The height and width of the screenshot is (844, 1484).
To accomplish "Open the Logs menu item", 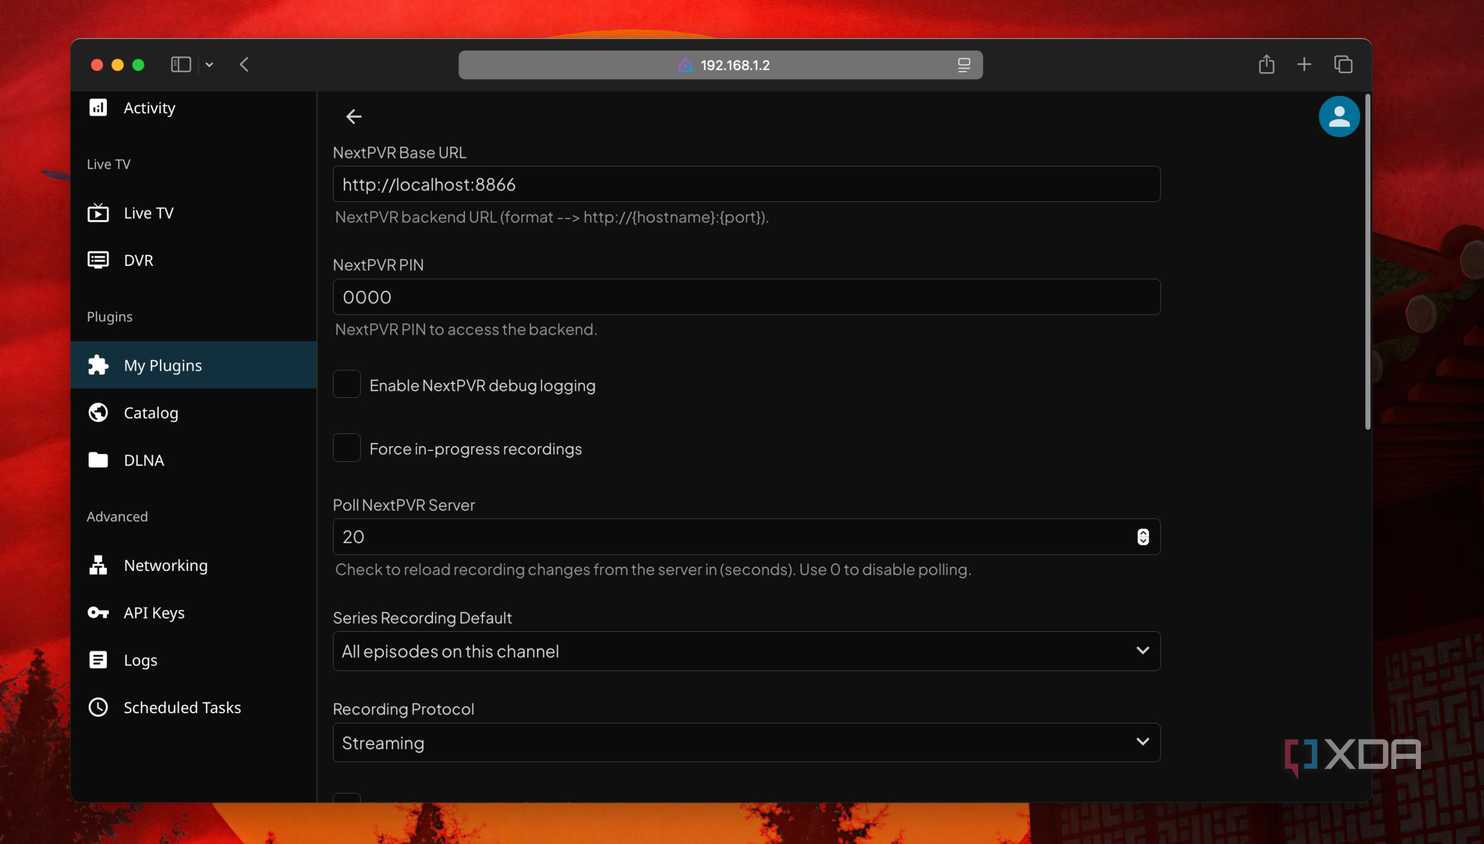I will coord(194,660).
